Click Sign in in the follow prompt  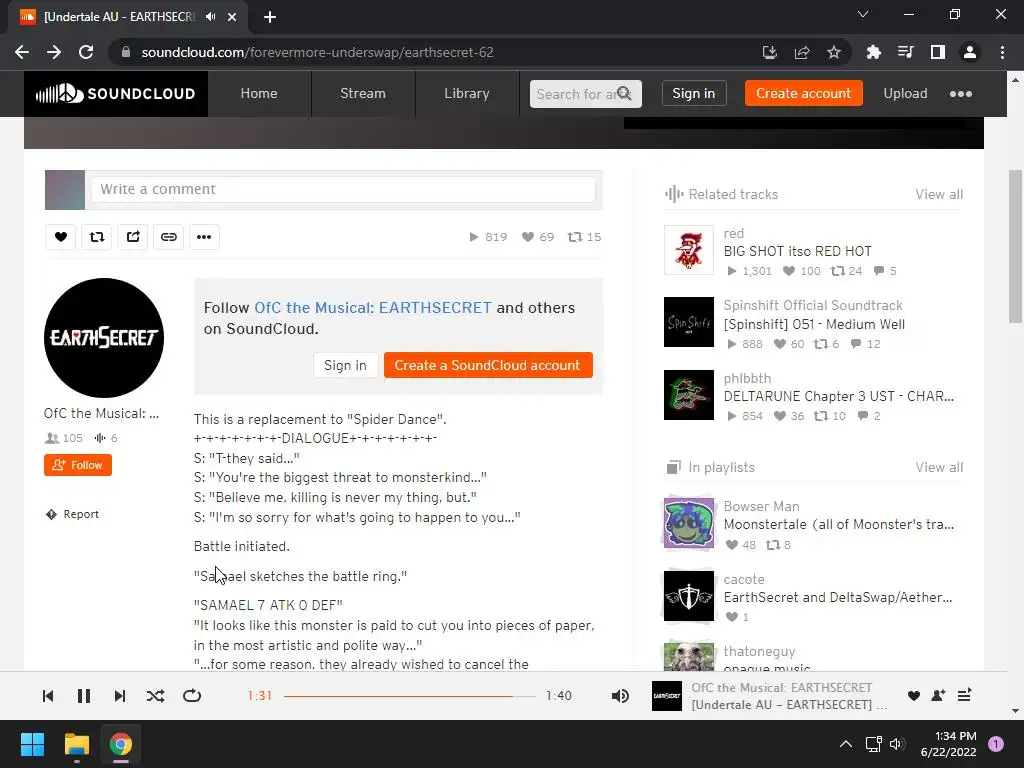pyautogui.click(x=345, y=365)
